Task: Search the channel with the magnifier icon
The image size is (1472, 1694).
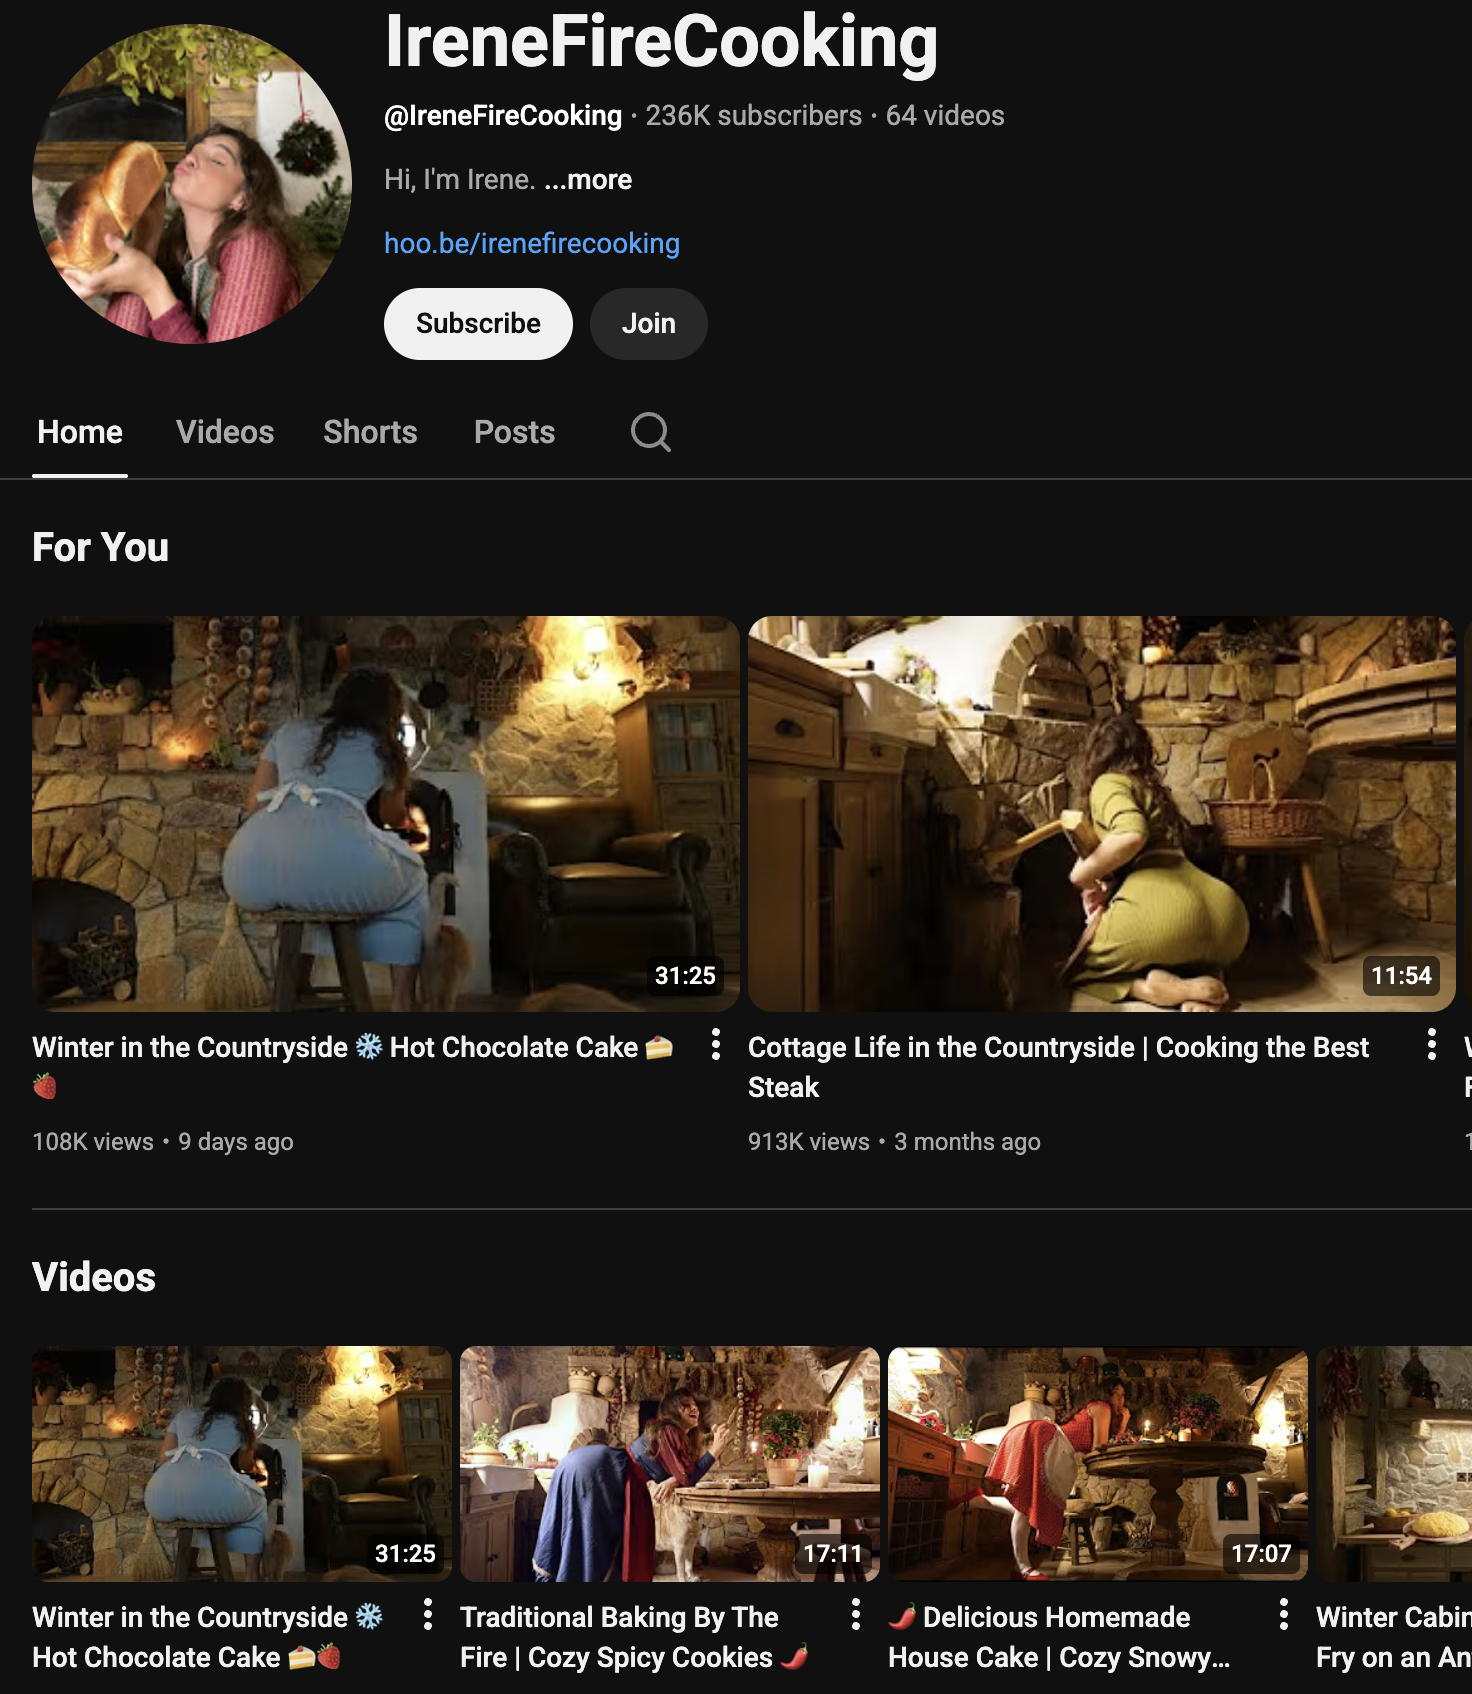Action: [x=650, y=432]
